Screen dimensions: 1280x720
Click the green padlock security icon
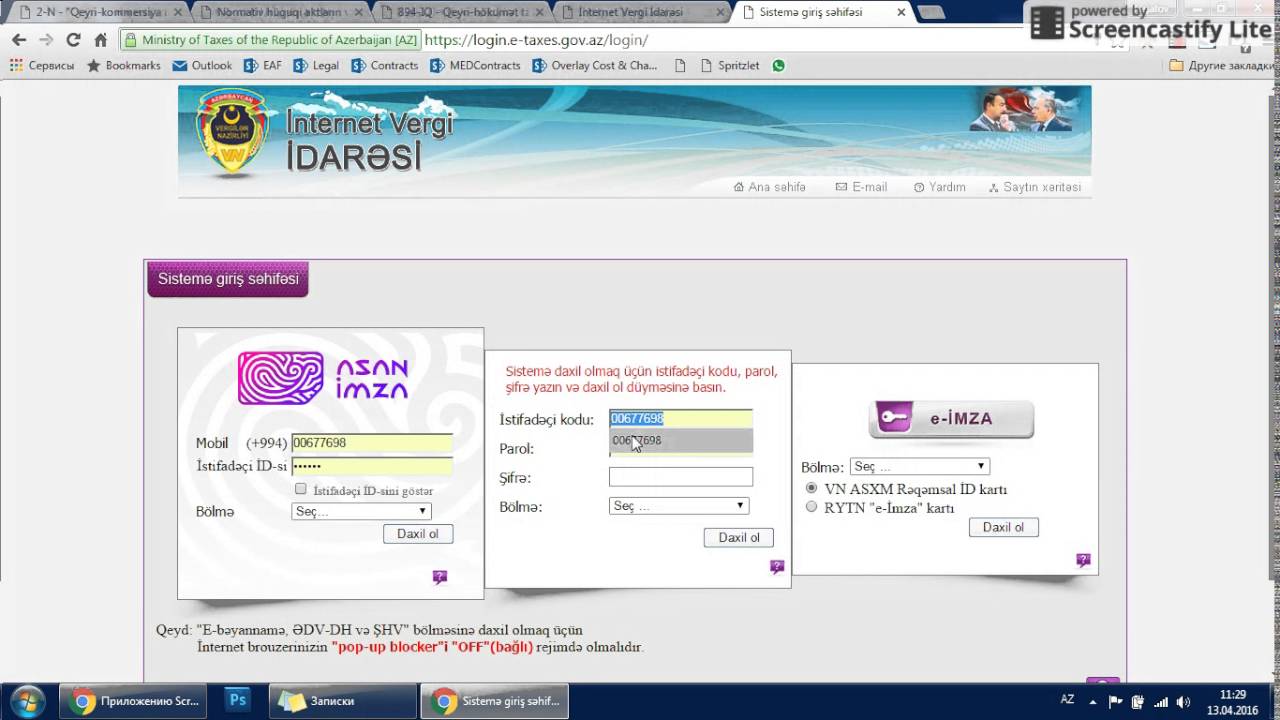pyautogui.click(x=130, y=40)
